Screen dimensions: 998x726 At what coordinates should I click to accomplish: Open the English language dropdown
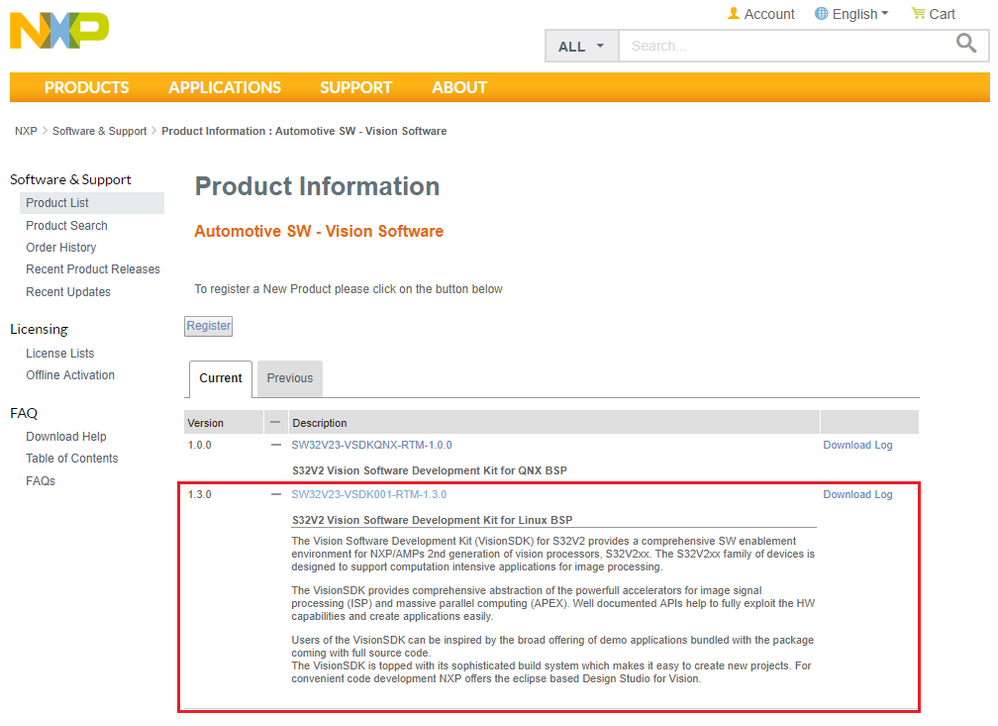(852, 14)
